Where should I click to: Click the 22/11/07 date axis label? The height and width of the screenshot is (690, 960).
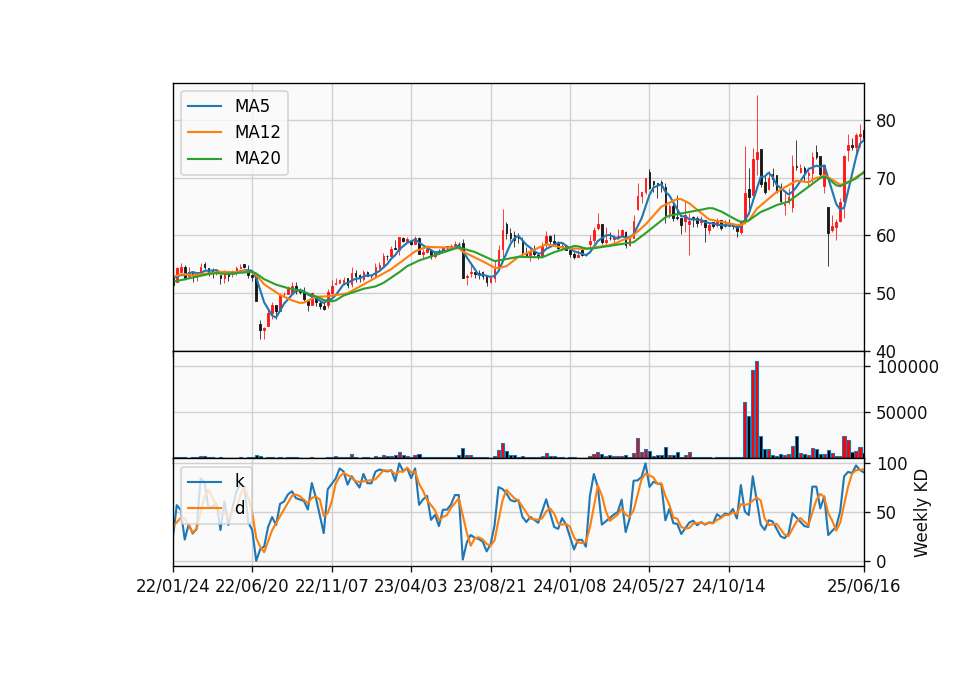pyautogui.click(x=332, y=587)
